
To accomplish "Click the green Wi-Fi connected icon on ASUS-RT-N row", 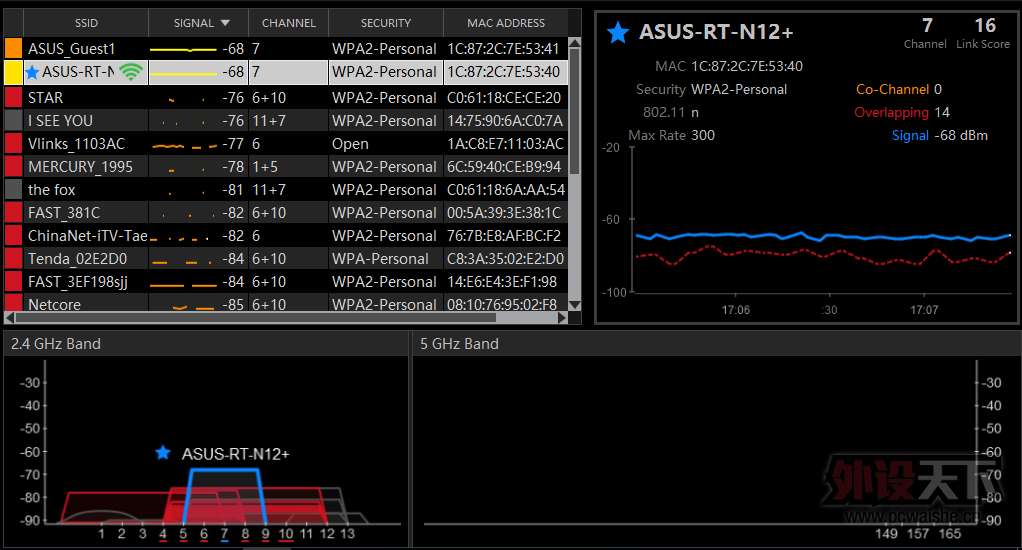I will point(131,72).
